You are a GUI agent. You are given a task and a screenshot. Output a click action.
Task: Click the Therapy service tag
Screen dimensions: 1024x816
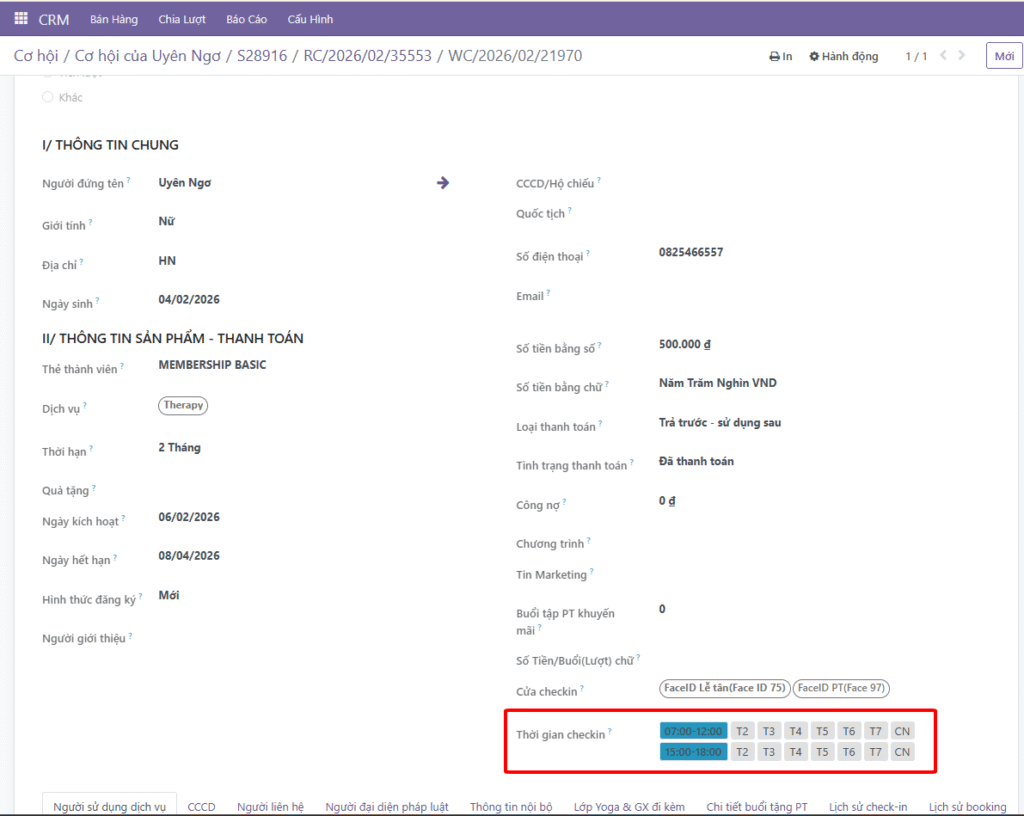coord(183,405)
